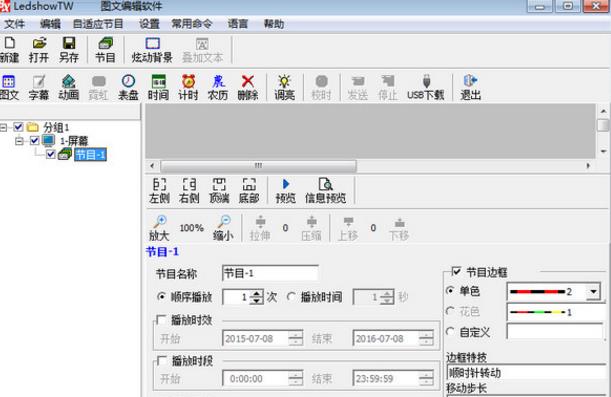Image resolution: width=611 pixels, height=397 pixels.
Task: Click the red 删除 delete icon
Action: tap(248, 87)
